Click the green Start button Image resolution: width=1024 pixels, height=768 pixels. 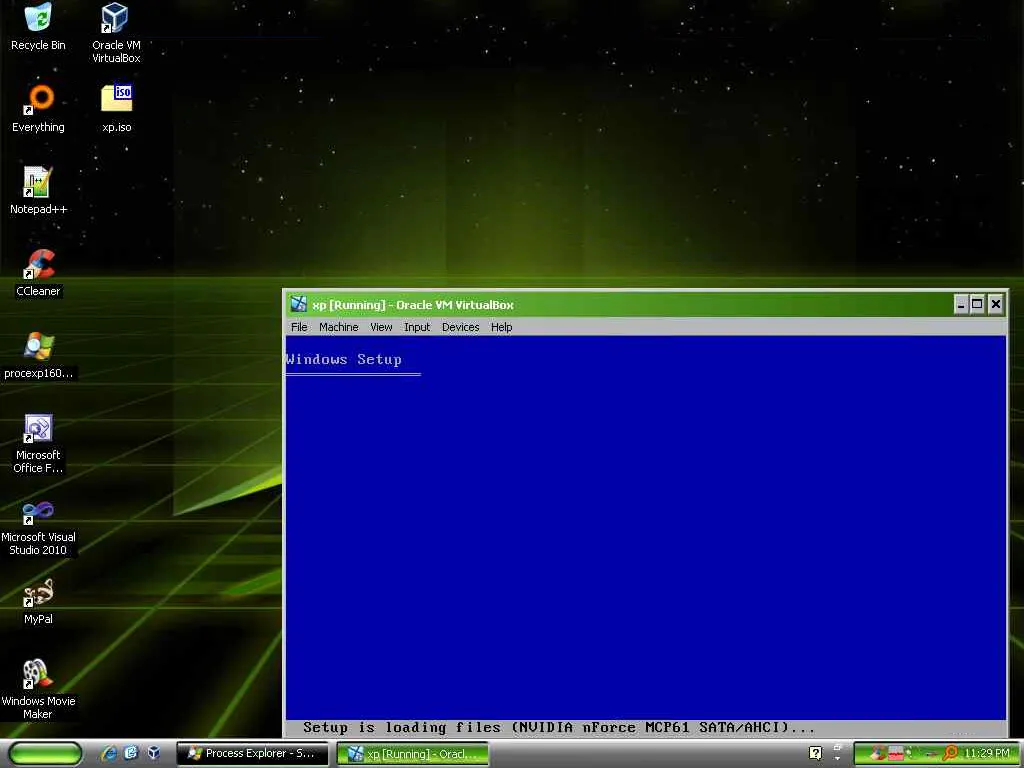(45, 753)
